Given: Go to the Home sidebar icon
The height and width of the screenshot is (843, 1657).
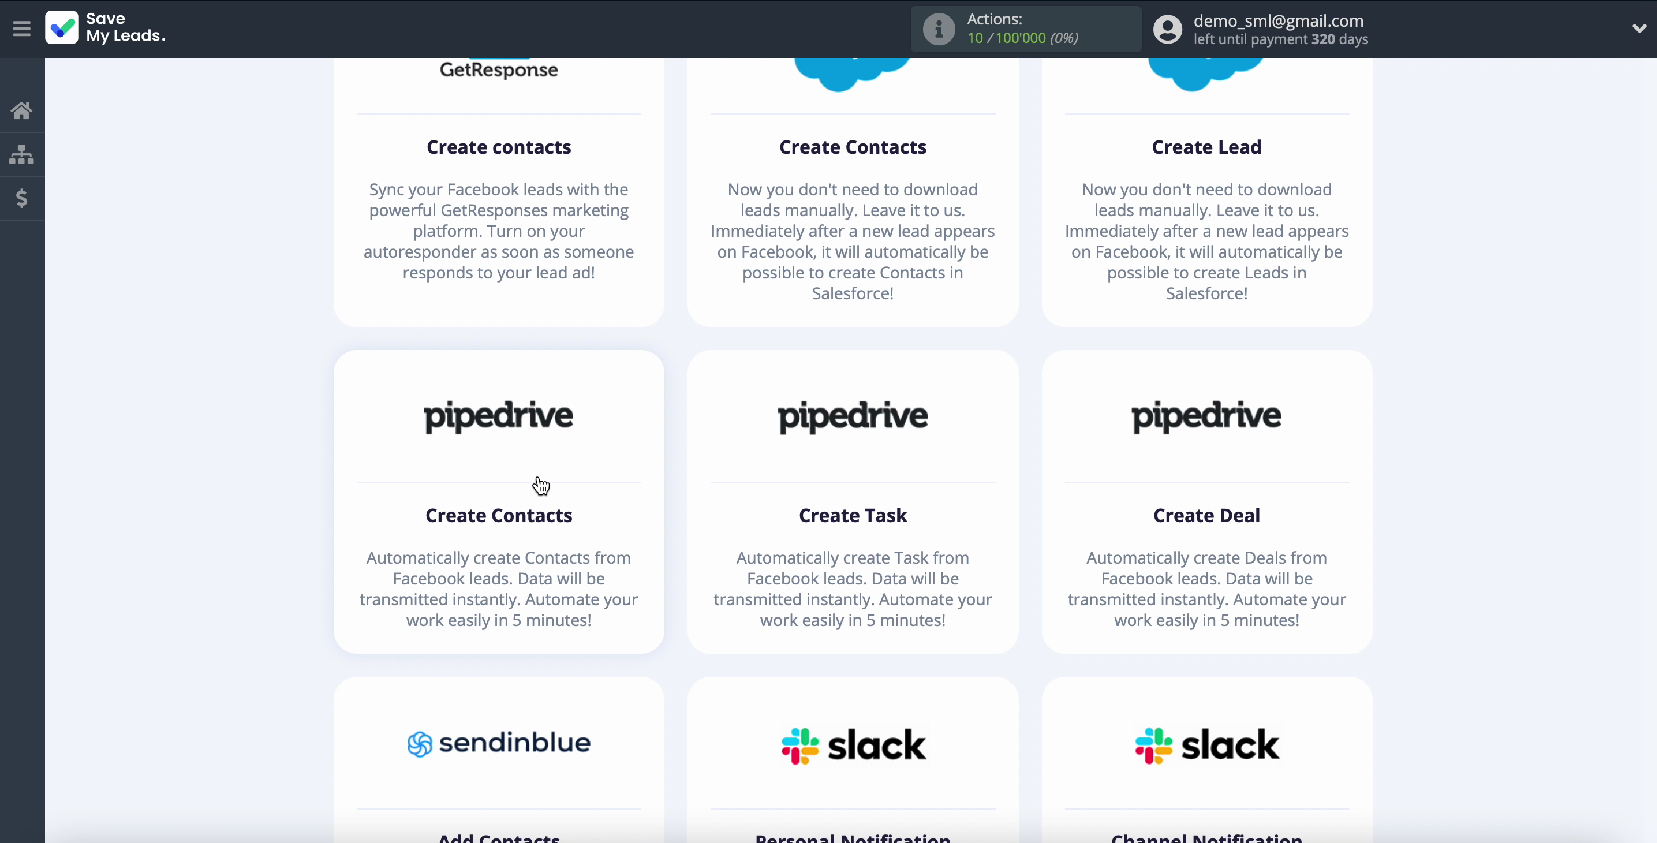Looking at the screenshot, I should coord(21,111).
